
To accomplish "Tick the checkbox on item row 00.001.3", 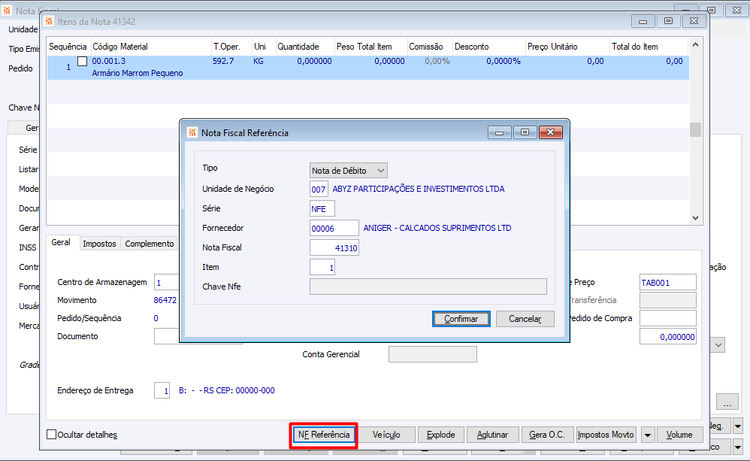I will 82,61.
